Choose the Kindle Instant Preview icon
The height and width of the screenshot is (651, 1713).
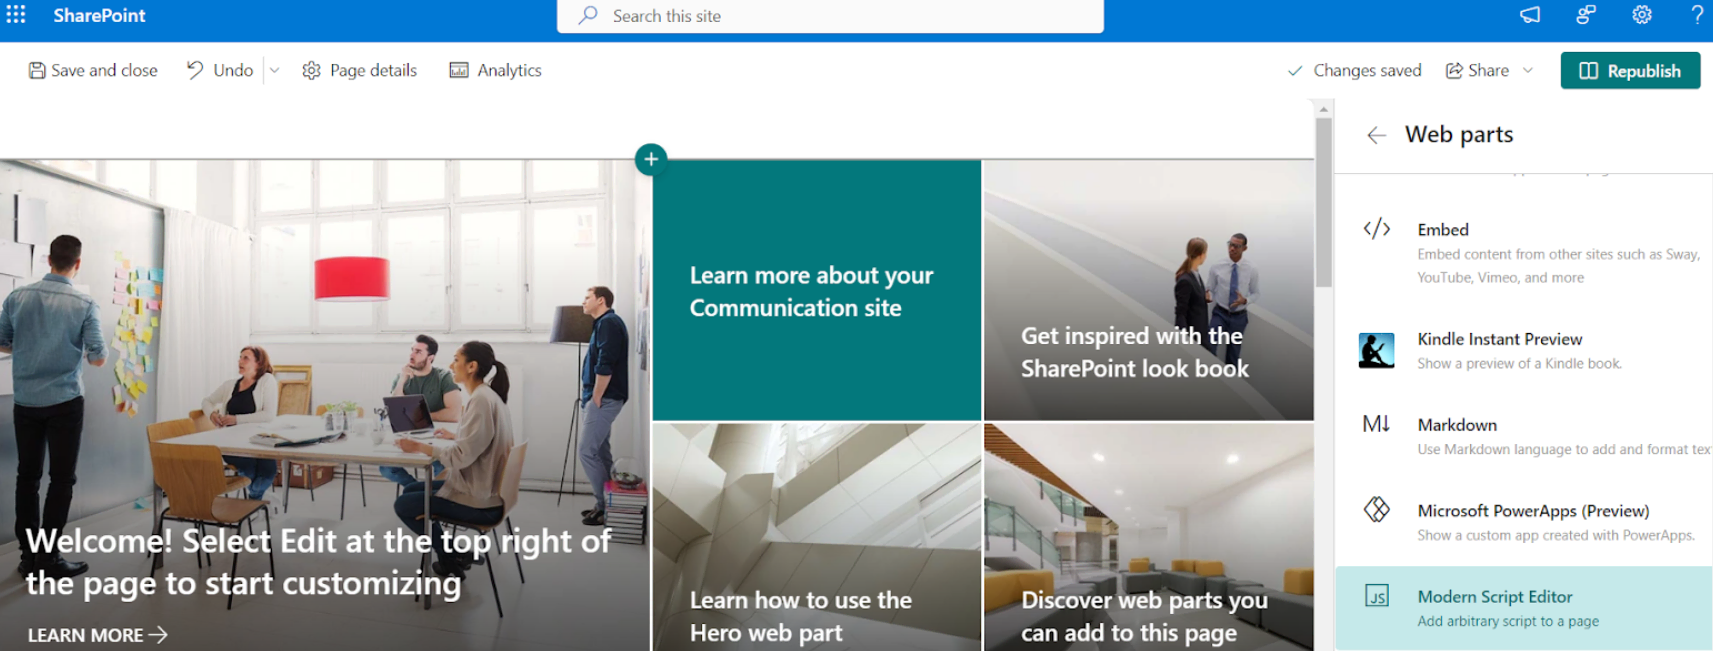(x=1377, y=351)
